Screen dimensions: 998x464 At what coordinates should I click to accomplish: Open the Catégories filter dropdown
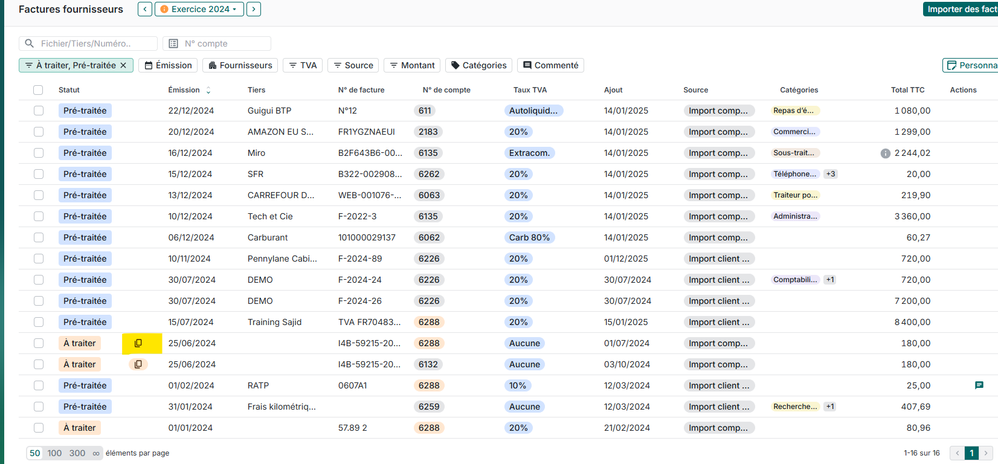click(x=478, y=65)
